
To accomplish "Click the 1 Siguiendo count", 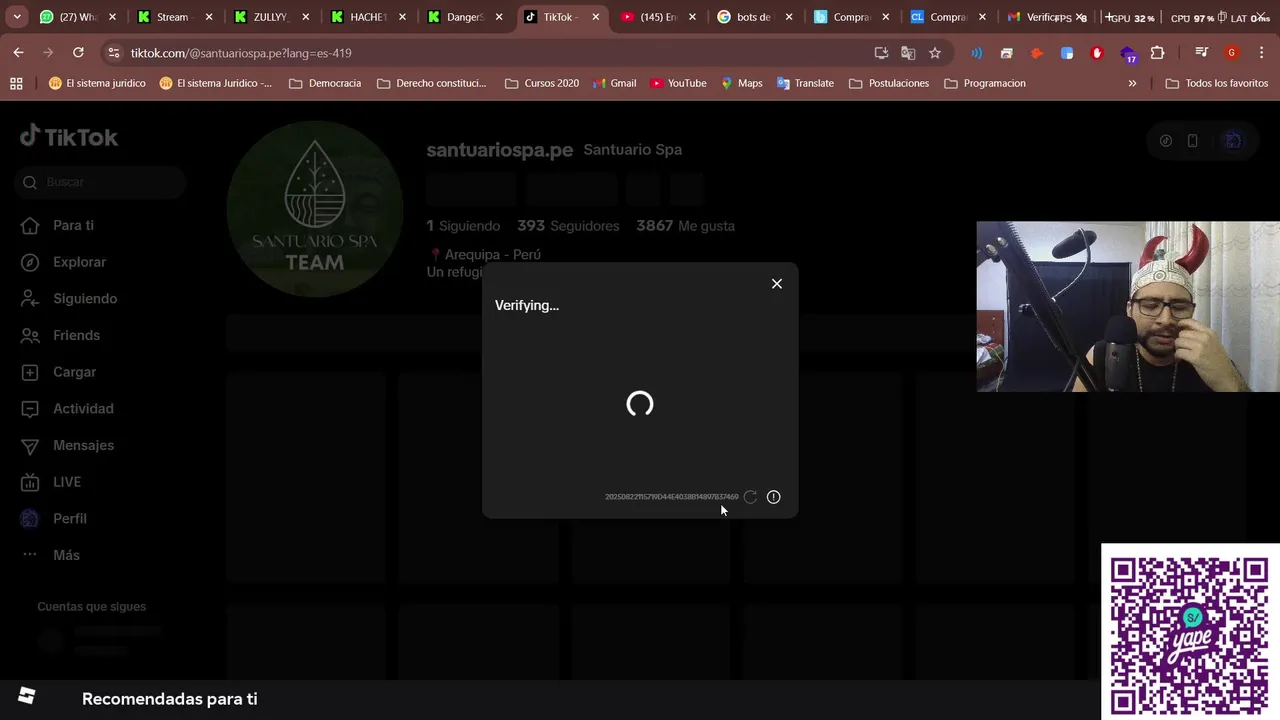I will tap(463, 226).
